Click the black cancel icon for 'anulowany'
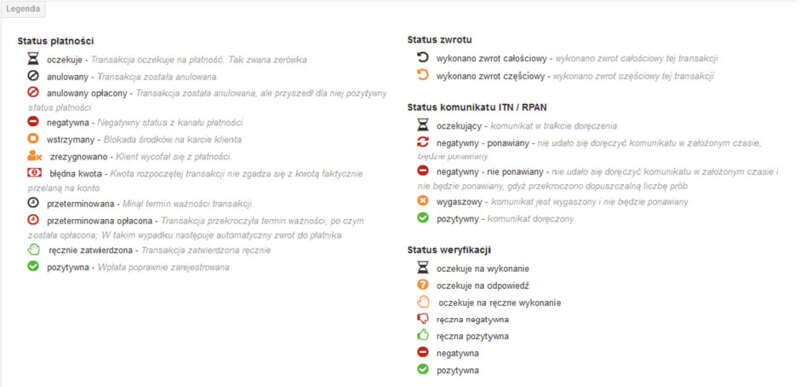Screen dimensions: 800x387 [x=33, y=76]
